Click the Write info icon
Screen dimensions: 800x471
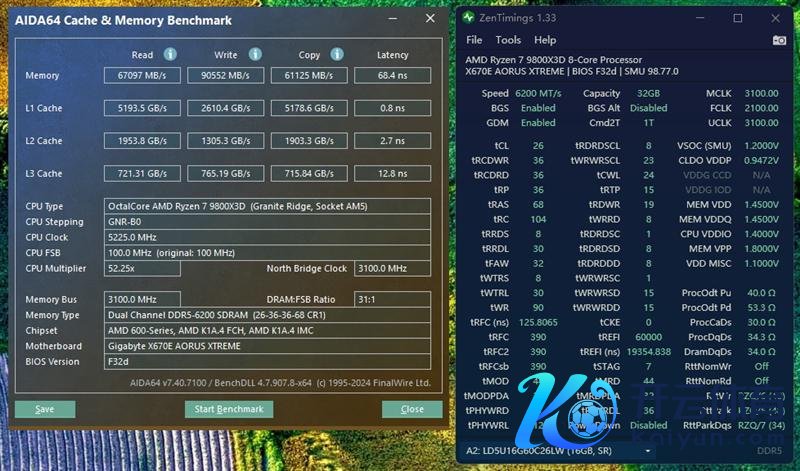(x=254, y=54)
